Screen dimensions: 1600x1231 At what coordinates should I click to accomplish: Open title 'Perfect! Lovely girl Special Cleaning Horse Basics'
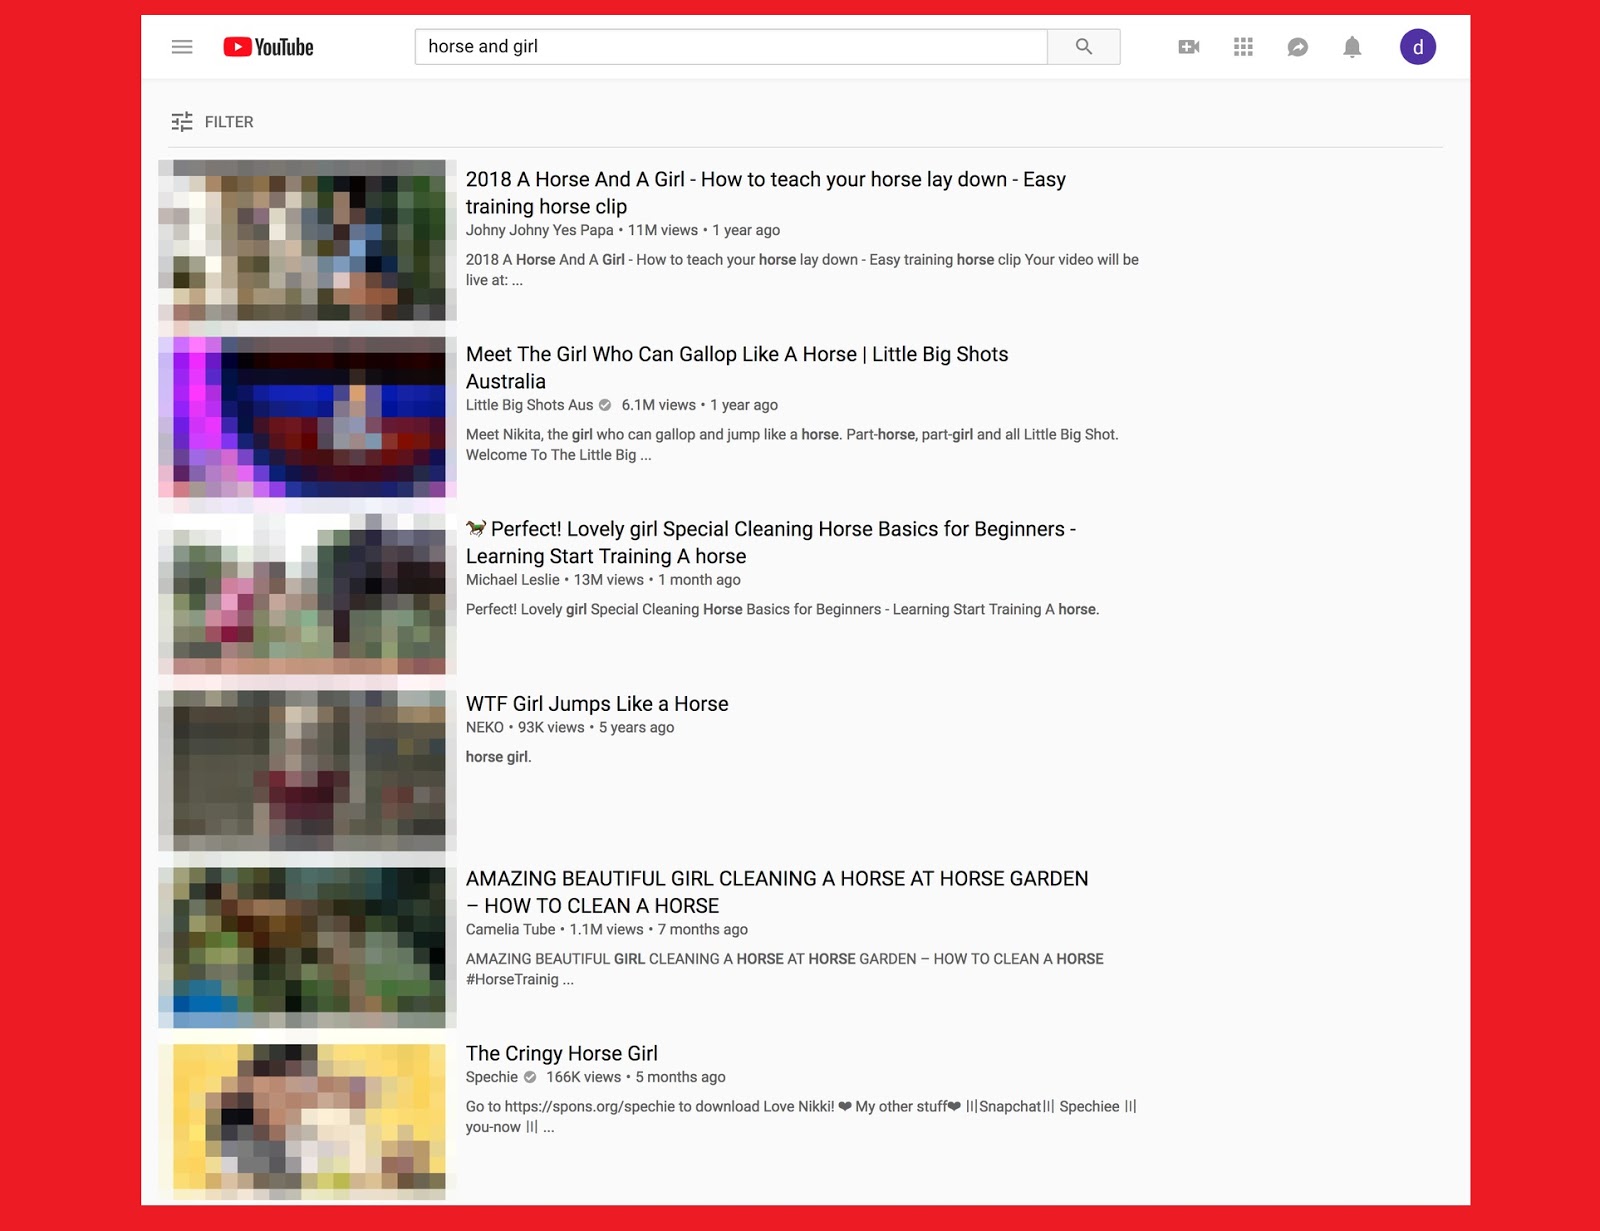pos(771,543)
